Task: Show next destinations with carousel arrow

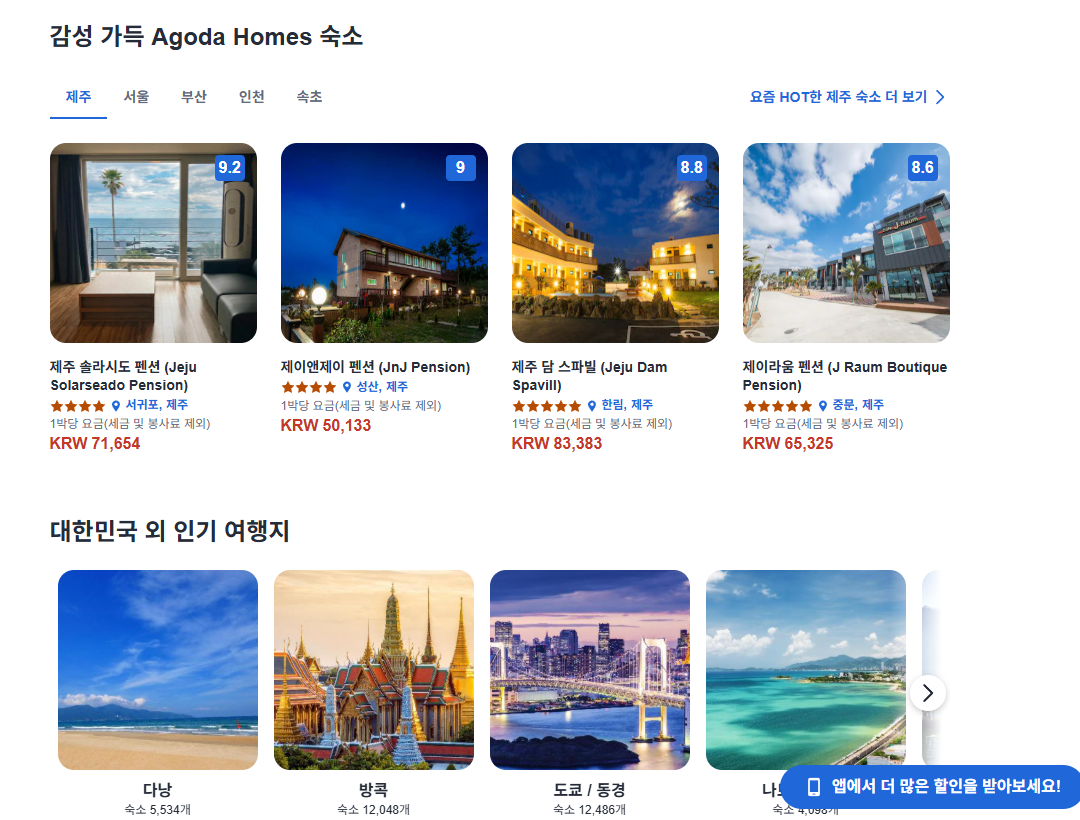Action: pyautogui.click(x=928, y=693)
